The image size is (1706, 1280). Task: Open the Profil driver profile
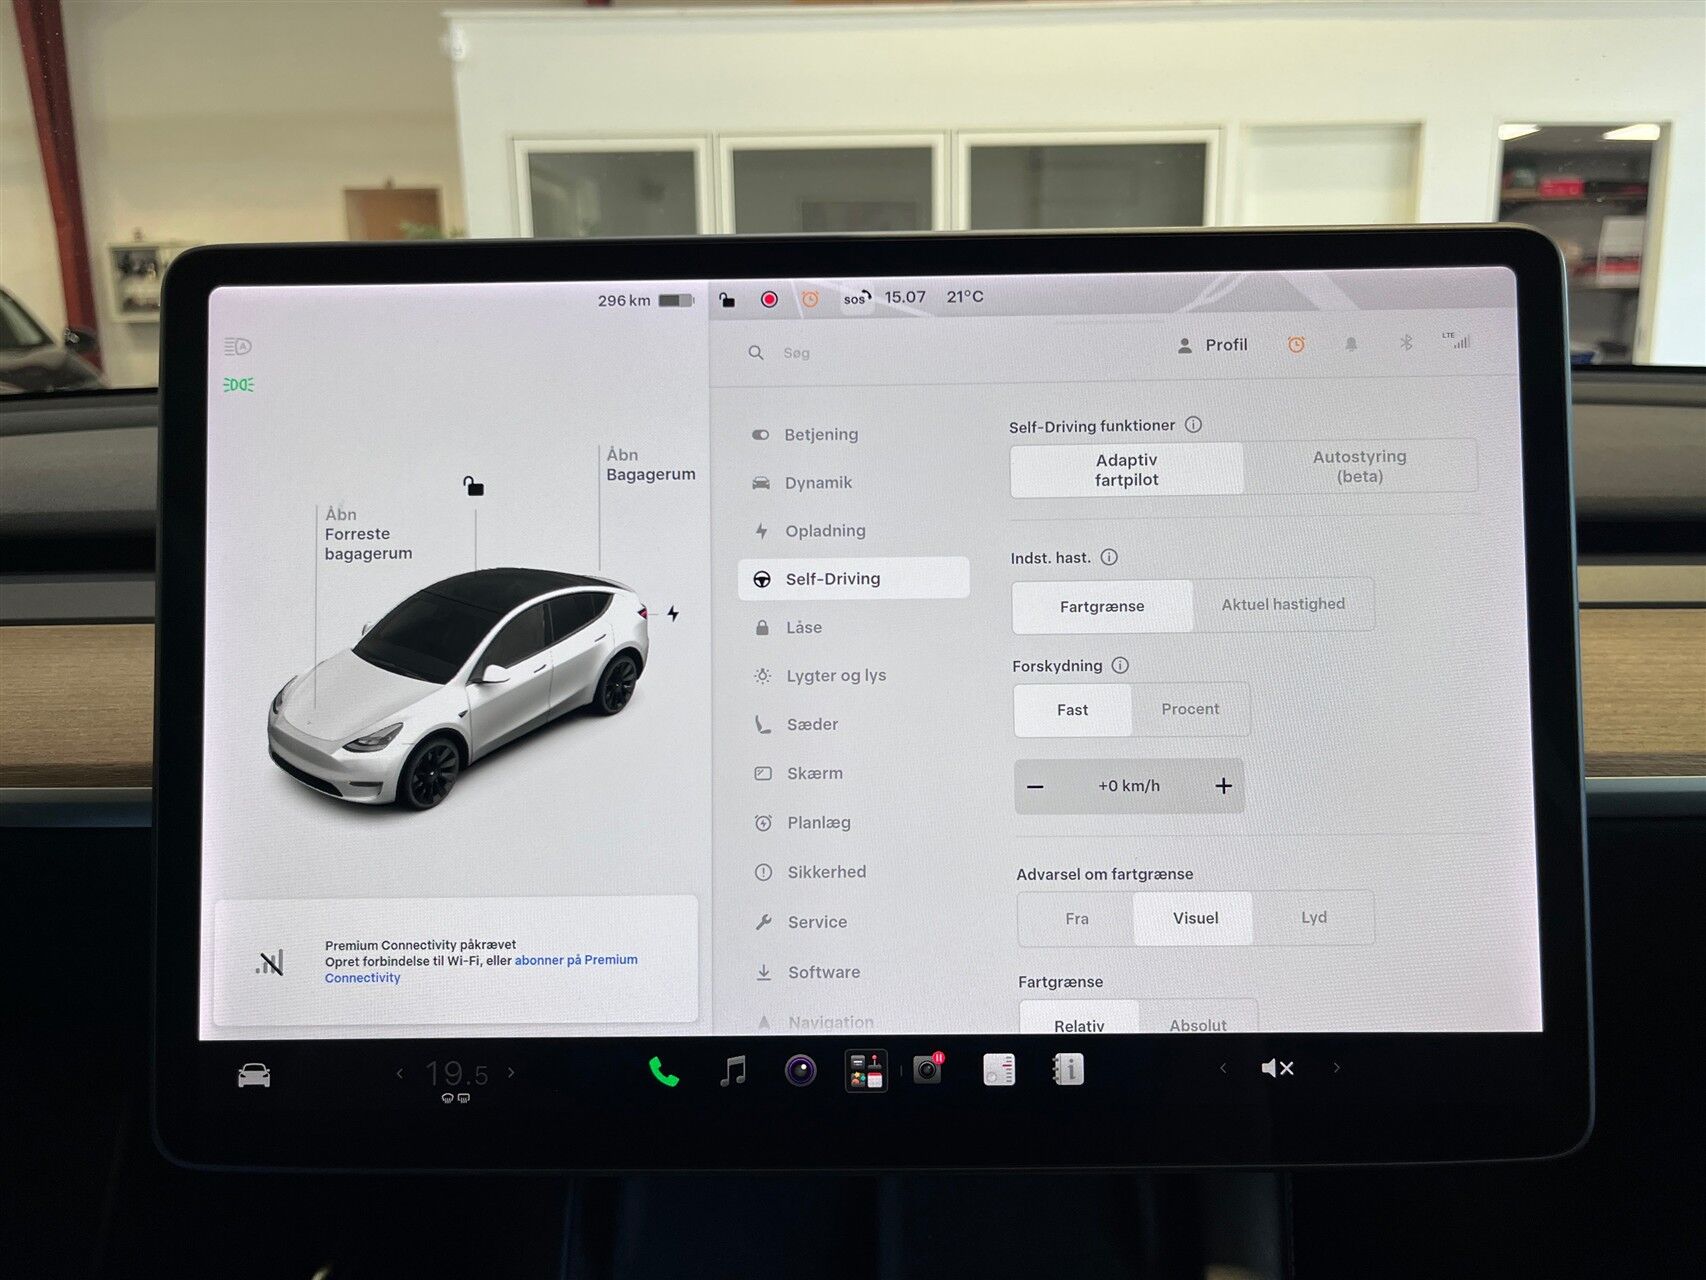[1212, 345]
